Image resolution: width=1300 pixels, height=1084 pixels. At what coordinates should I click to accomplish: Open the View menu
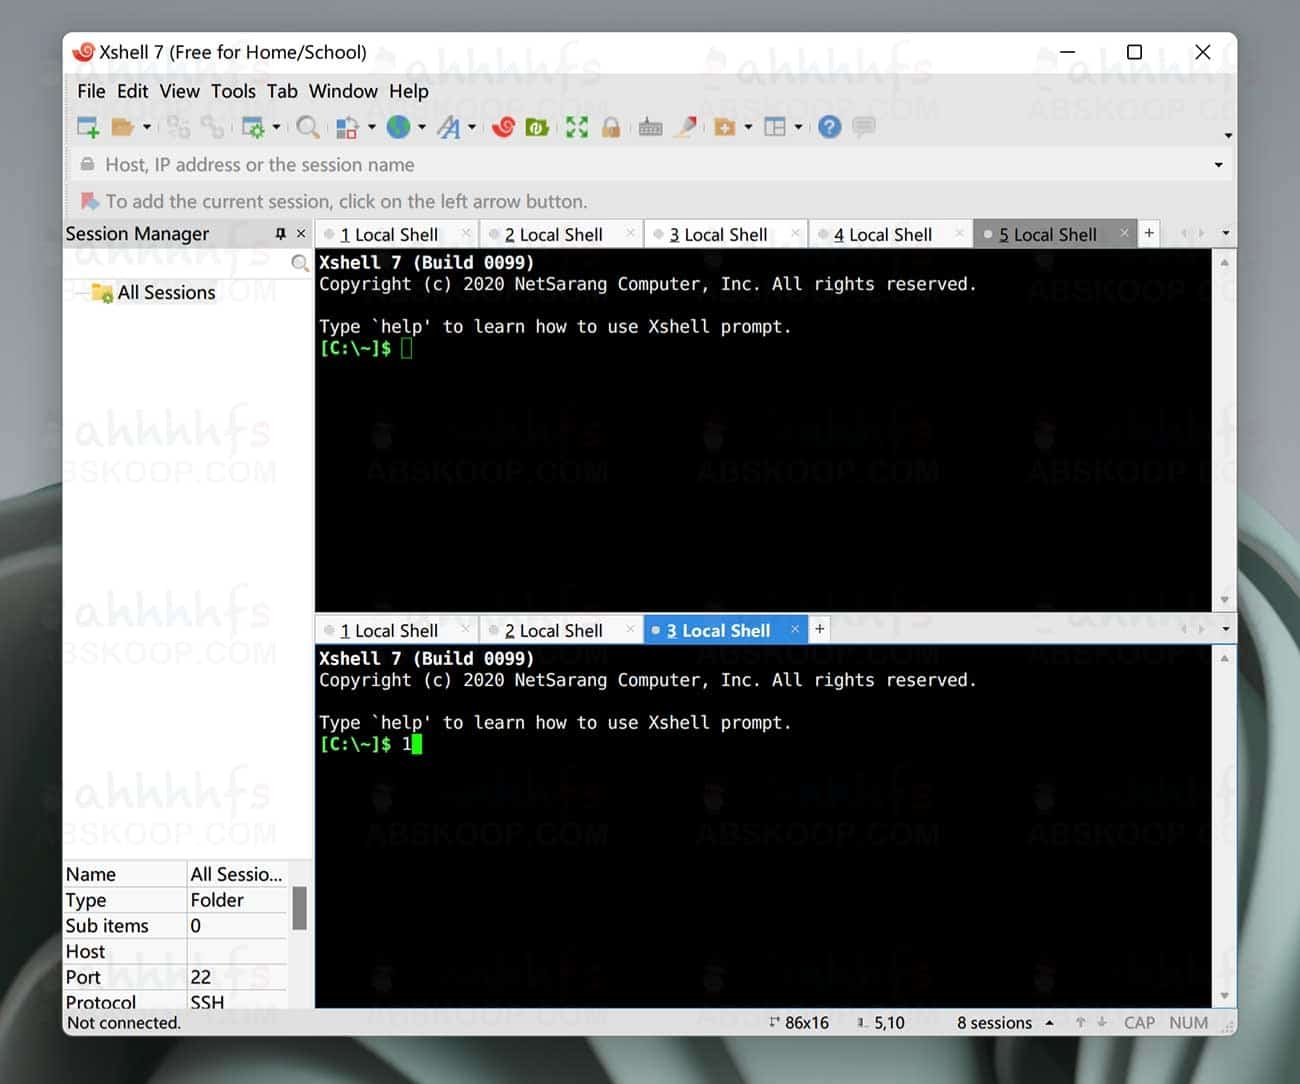pyautogui.click(x=179, y=91)
